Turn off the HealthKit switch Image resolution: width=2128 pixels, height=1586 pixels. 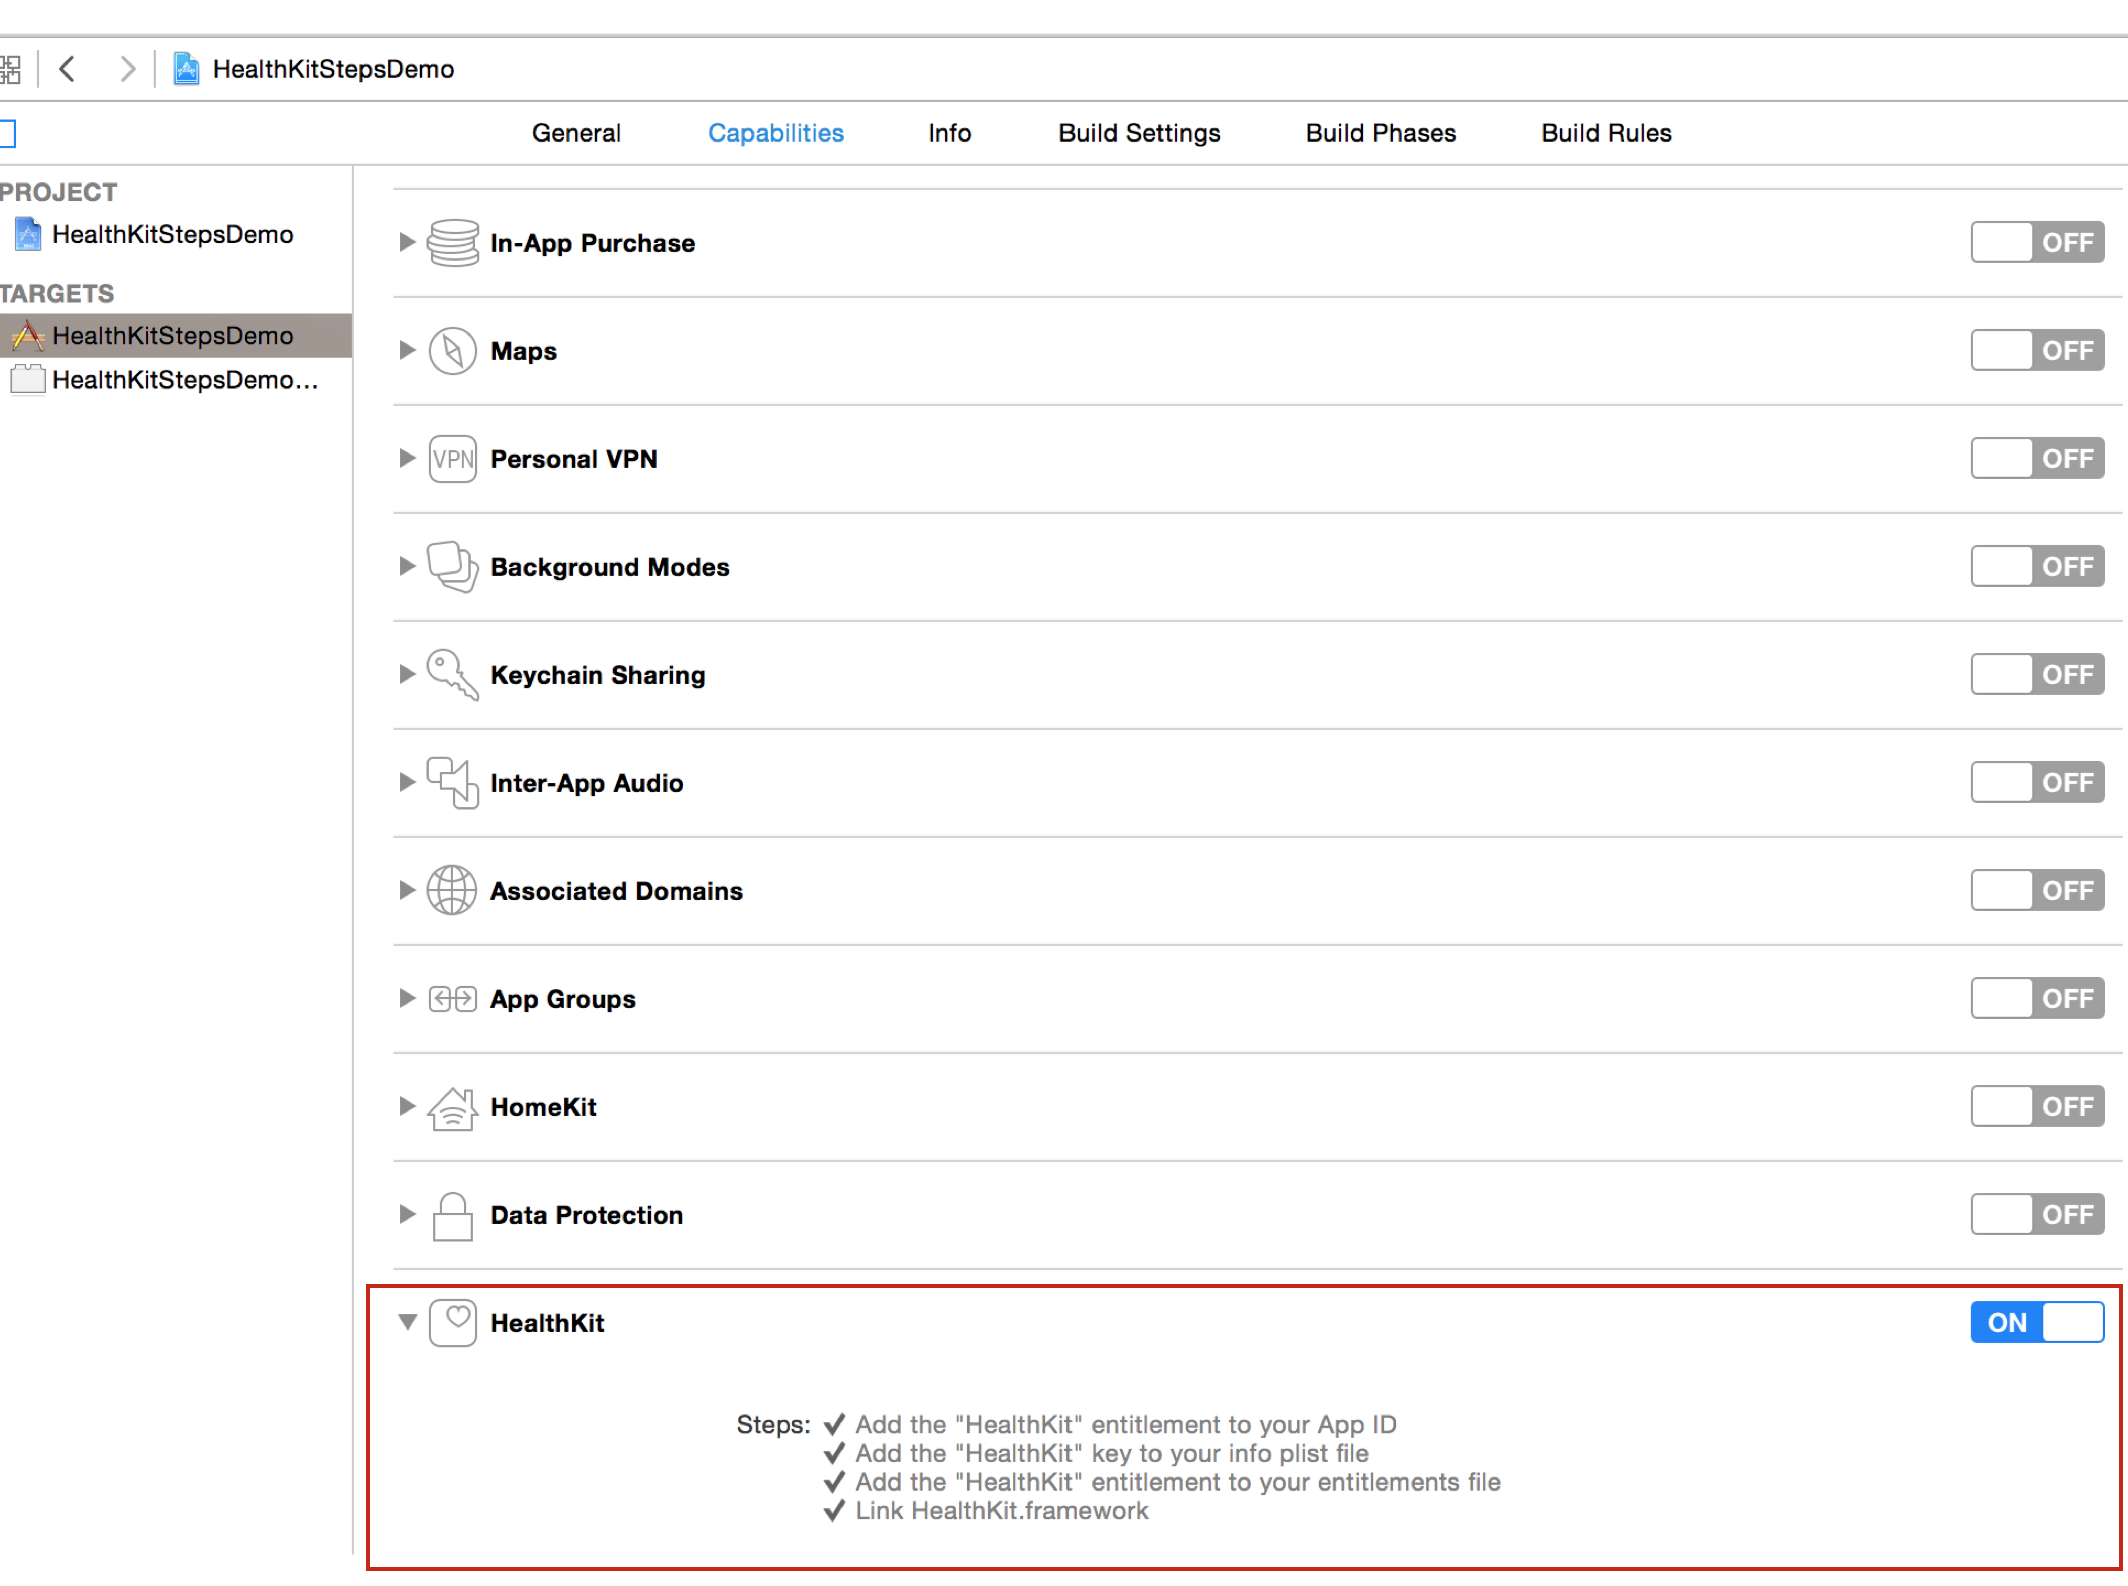click(2036, 1322)
